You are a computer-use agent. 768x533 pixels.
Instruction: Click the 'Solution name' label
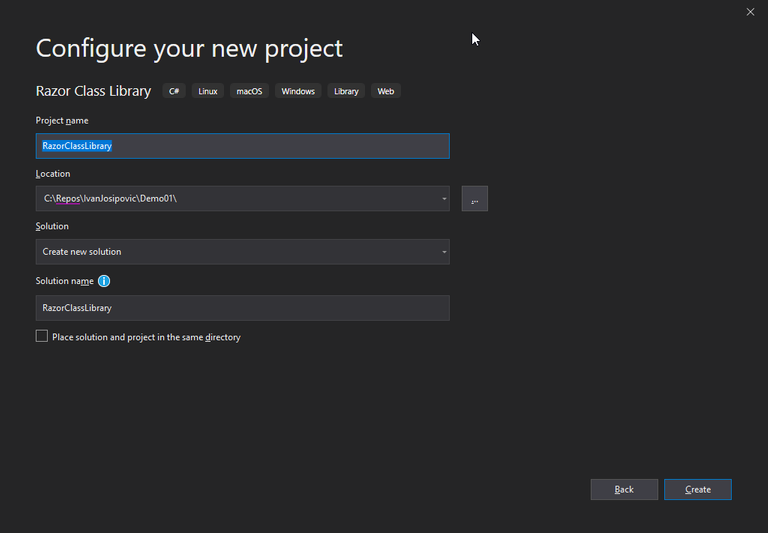[x=64, y=281]
